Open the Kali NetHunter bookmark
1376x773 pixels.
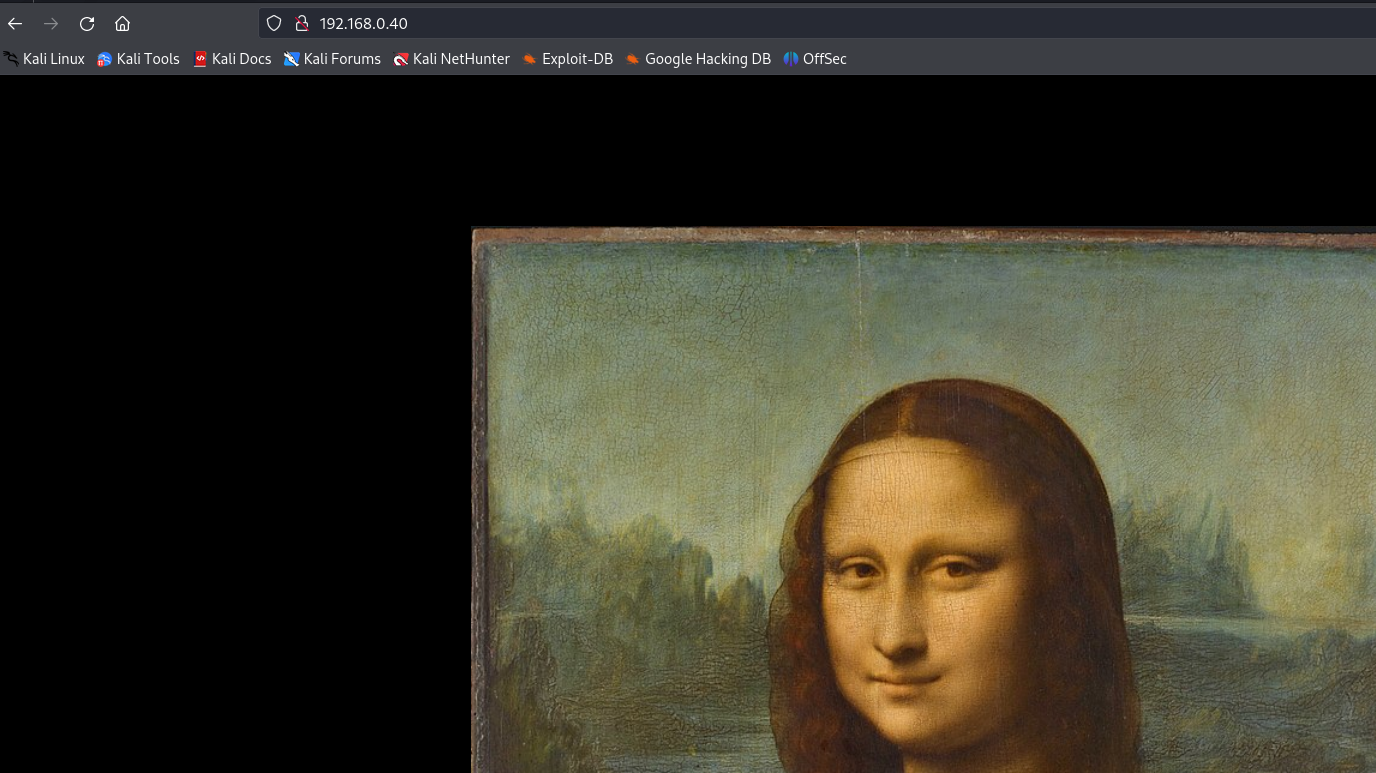451,59
